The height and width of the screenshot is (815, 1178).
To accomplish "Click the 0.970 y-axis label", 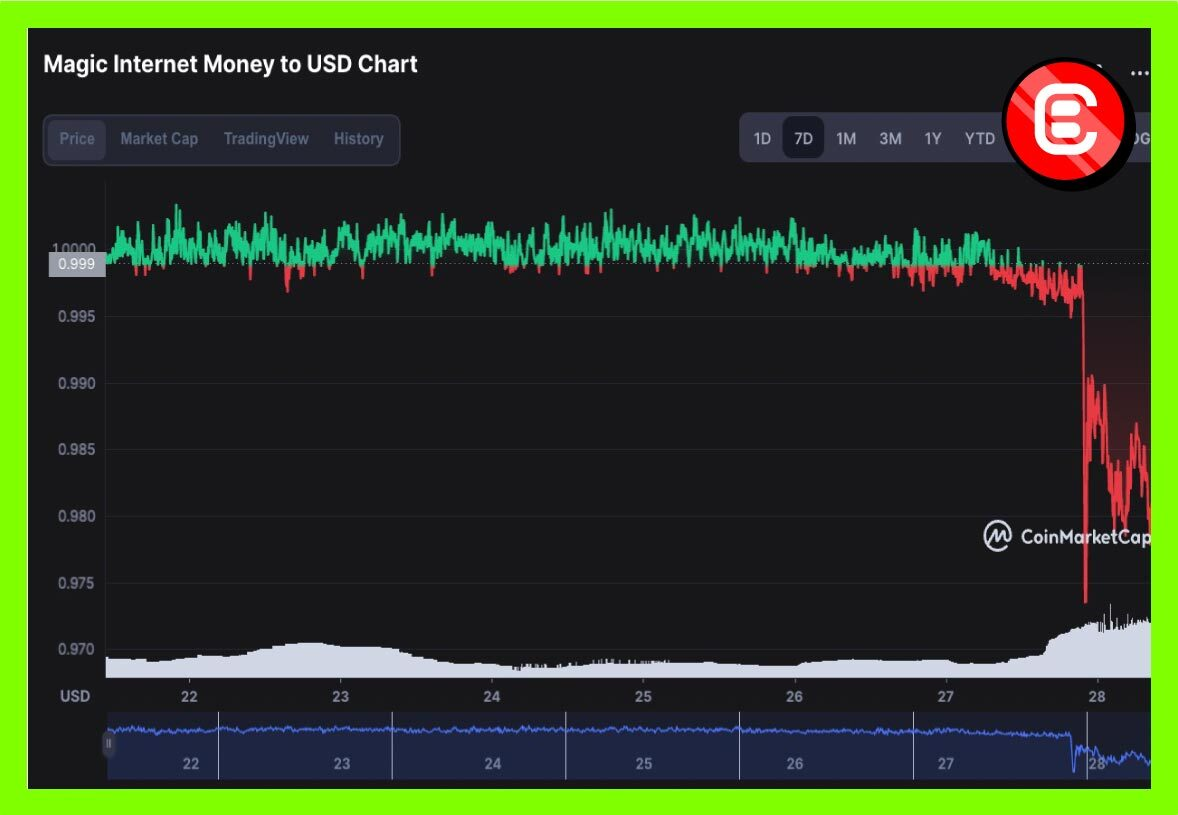I will coord(77,649).
